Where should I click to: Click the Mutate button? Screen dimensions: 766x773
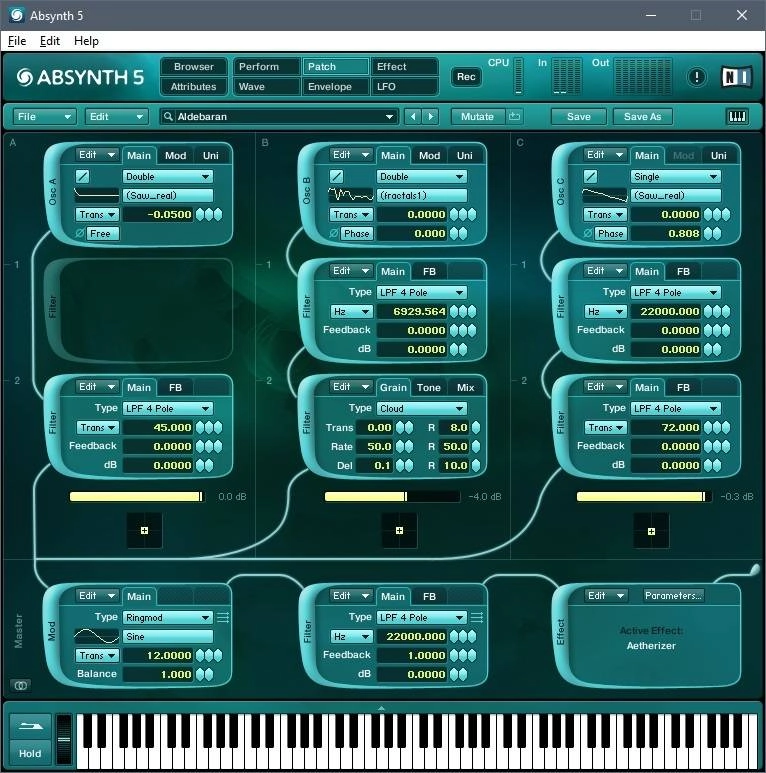(x=477, y=117)
